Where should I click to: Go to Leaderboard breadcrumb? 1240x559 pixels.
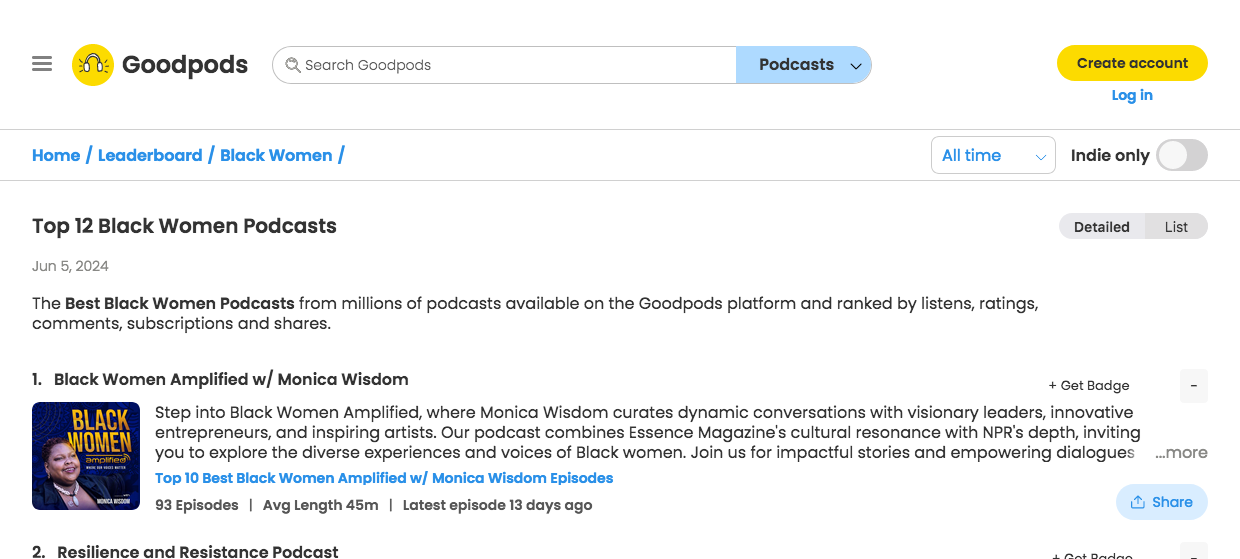[x=150, y=155]
